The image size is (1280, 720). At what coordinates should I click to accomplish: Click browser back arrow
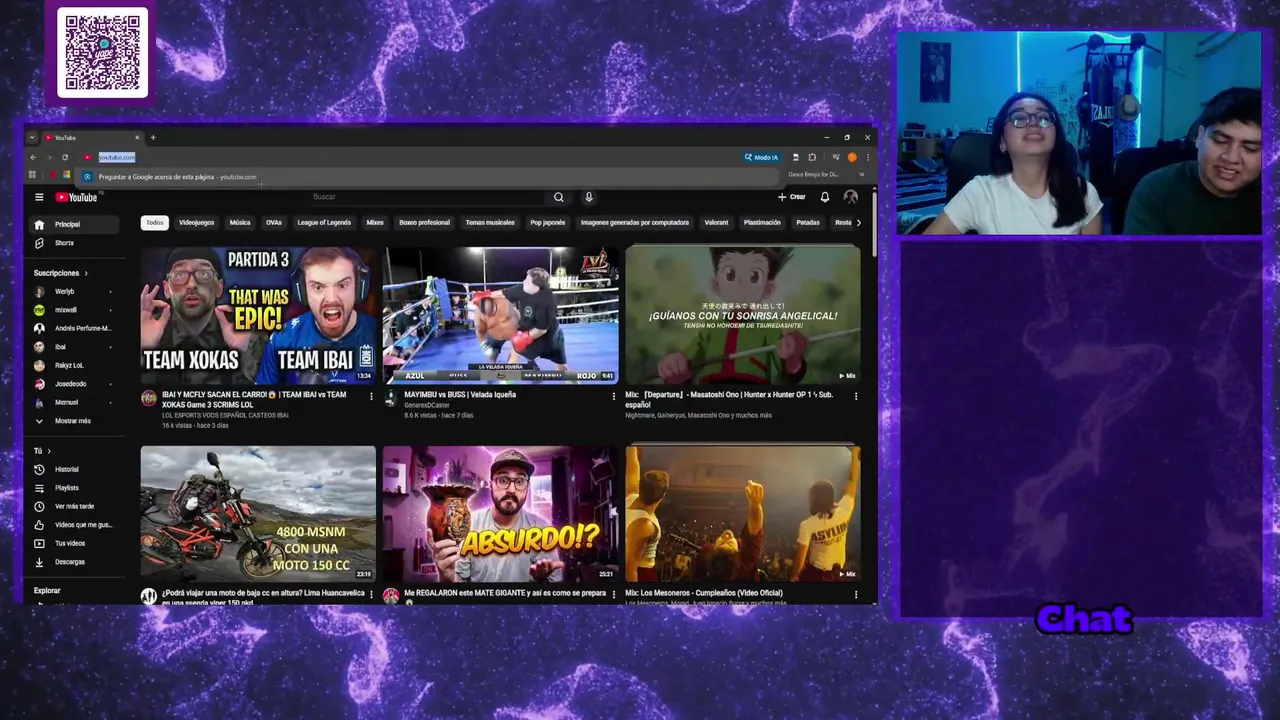(x=33, y=157)
